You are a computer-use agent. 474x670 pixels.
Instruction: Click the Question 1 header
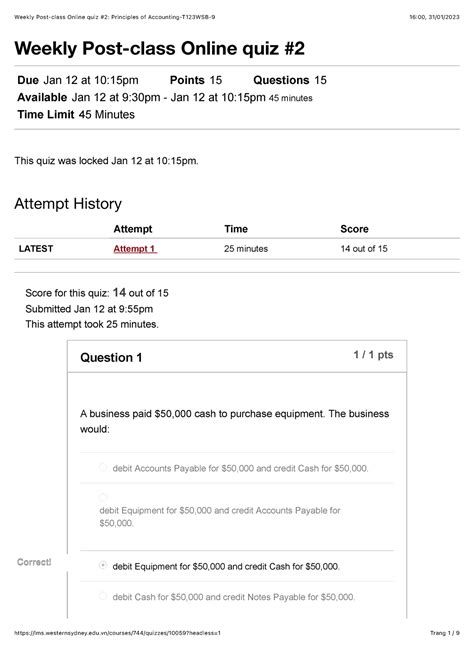pos(111,358)
